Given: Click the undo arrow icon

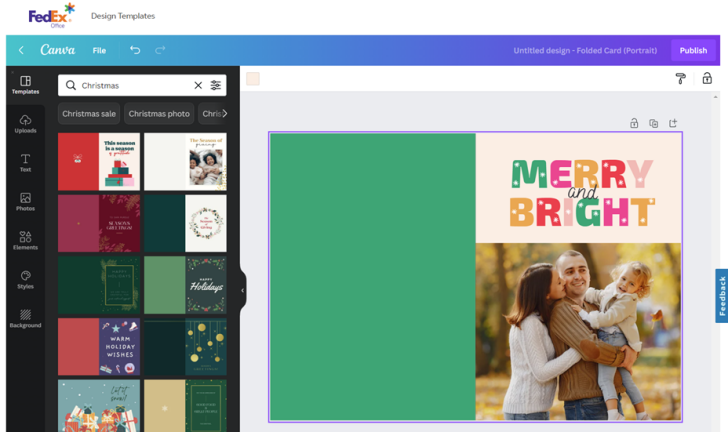Looking at the screenshot, I should click(135, 50).
